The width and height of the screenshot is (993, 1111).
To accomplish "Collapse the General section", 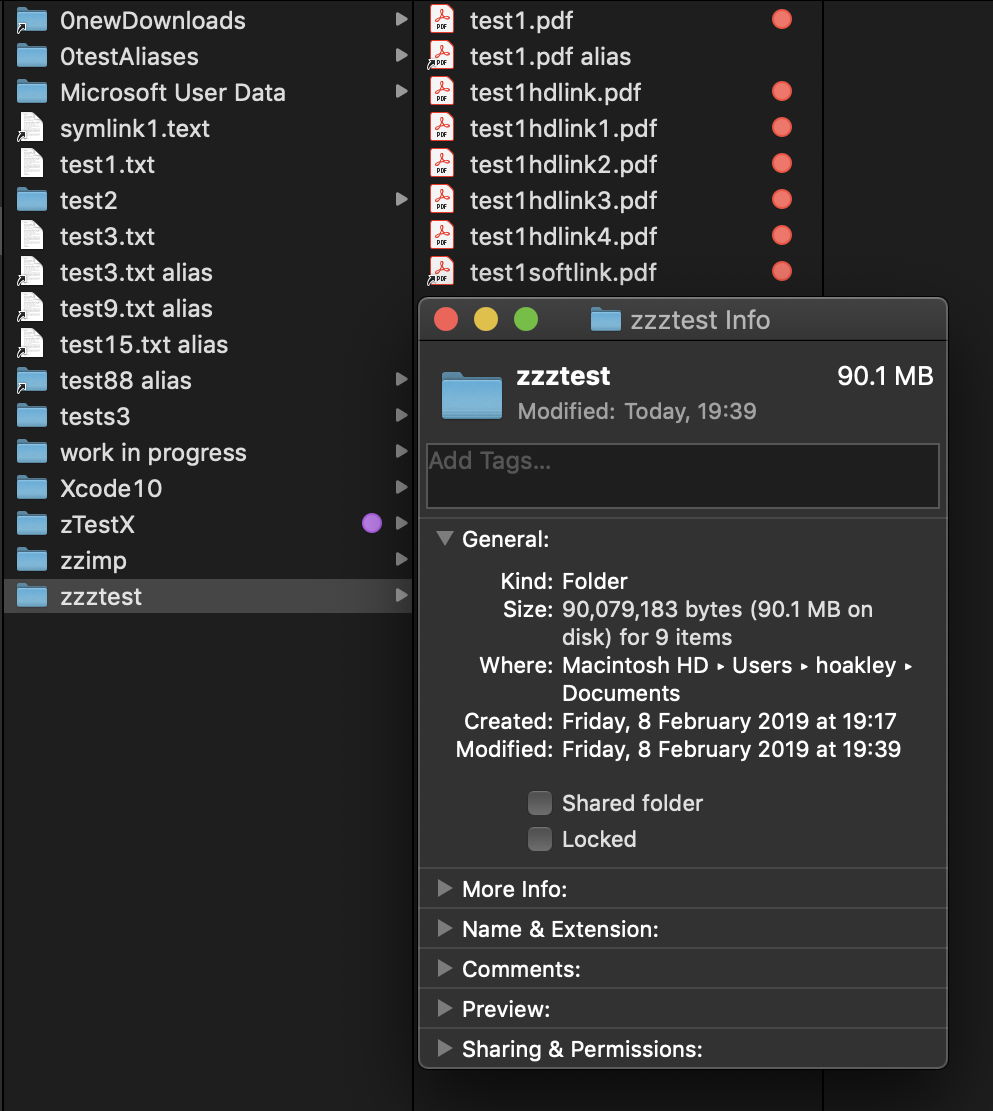I will 445,538.
